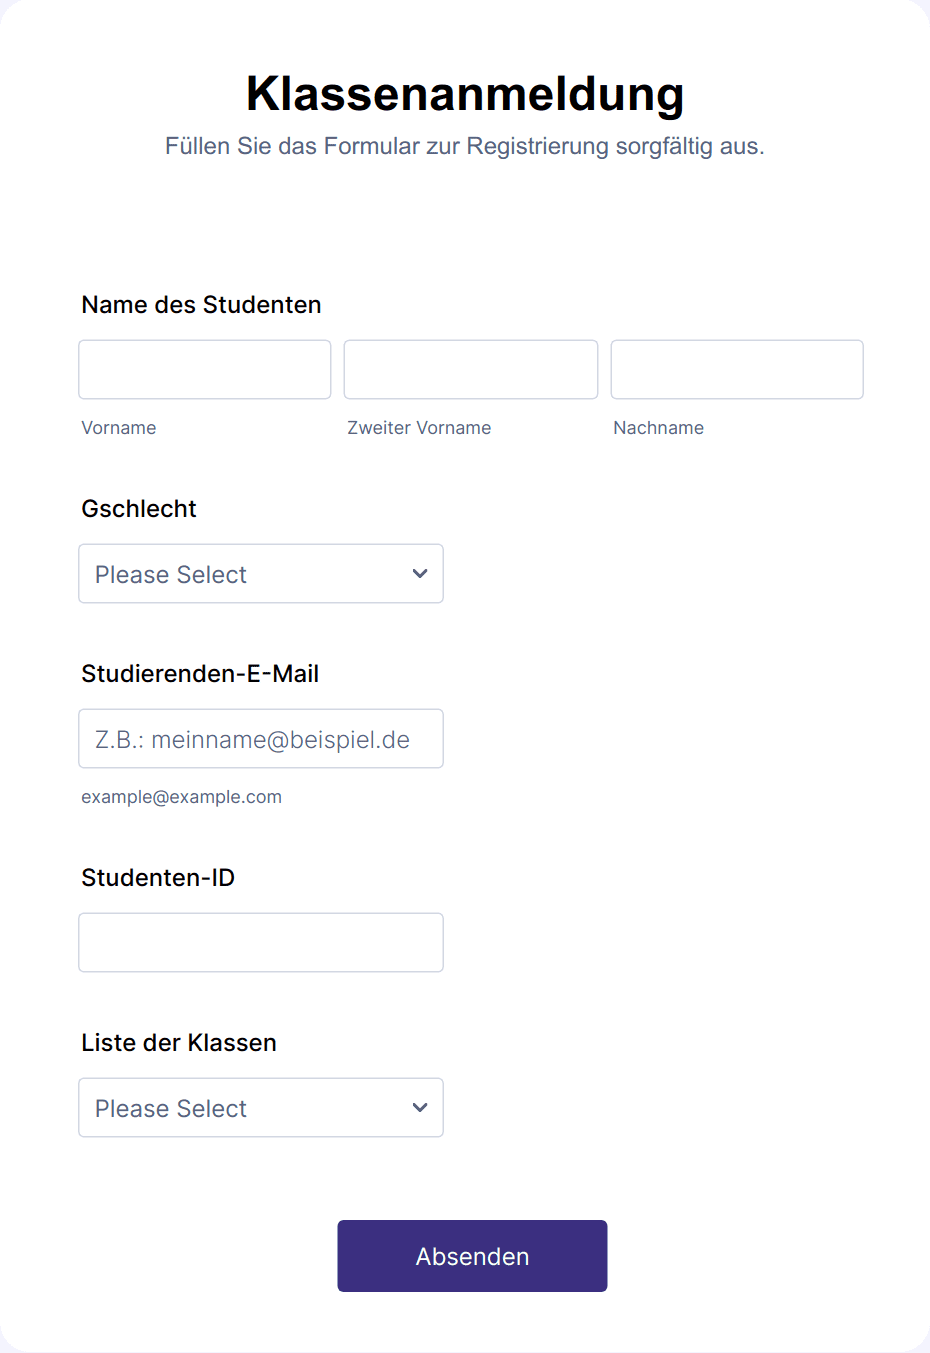Click the form subtitle about Registrierung
This screenshot has height=1353, width=930.
click(x=465, y=146)
